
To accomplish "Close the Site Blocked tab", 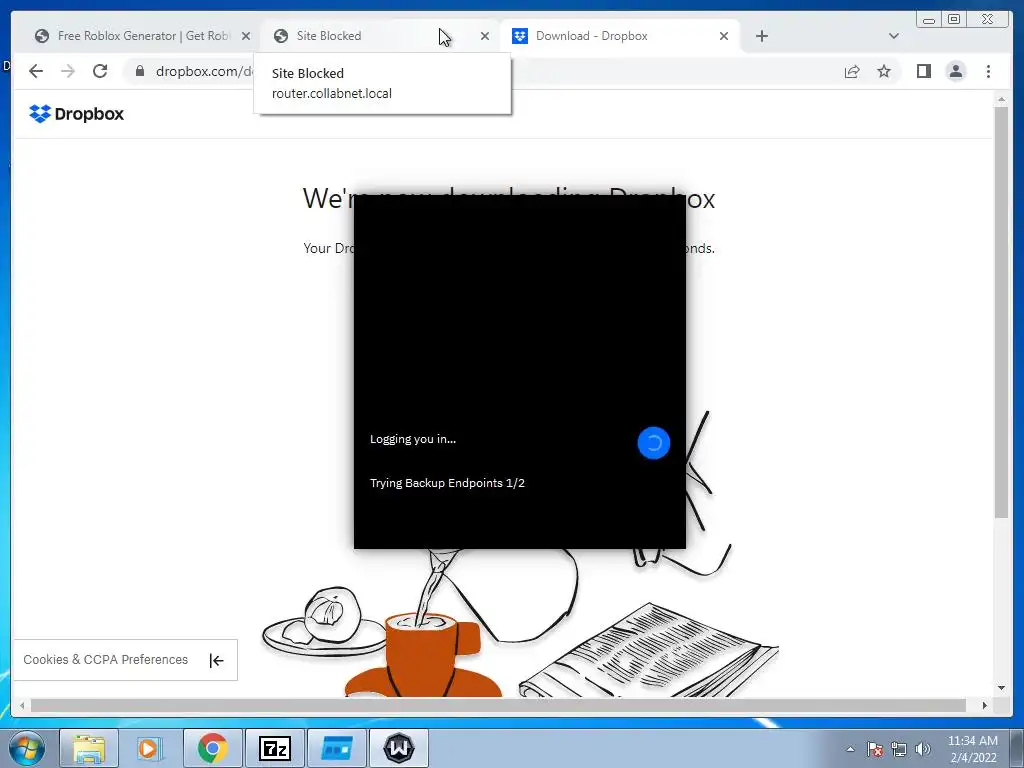I will coord(485,36).
